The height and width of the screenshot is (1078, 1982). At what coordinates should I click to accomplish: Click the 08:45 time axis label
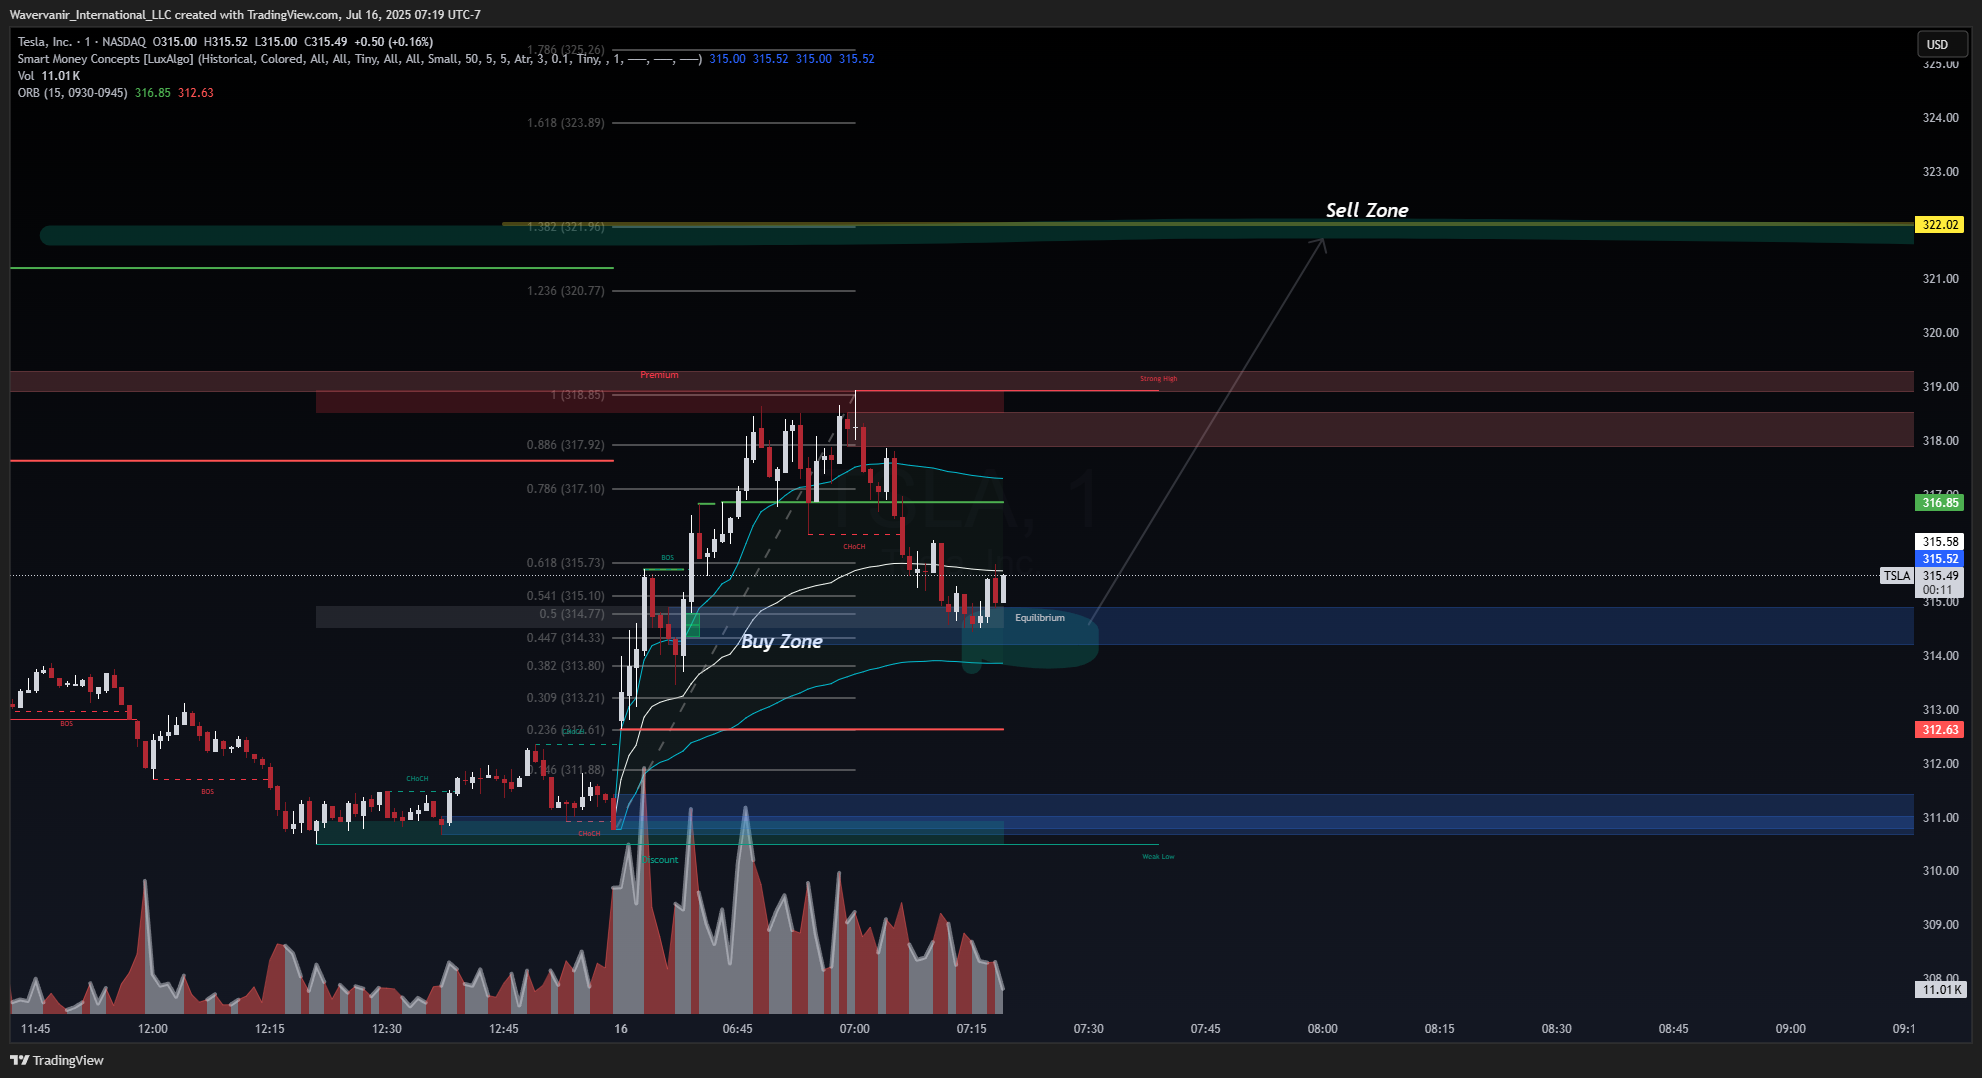coord(1674,1029)
